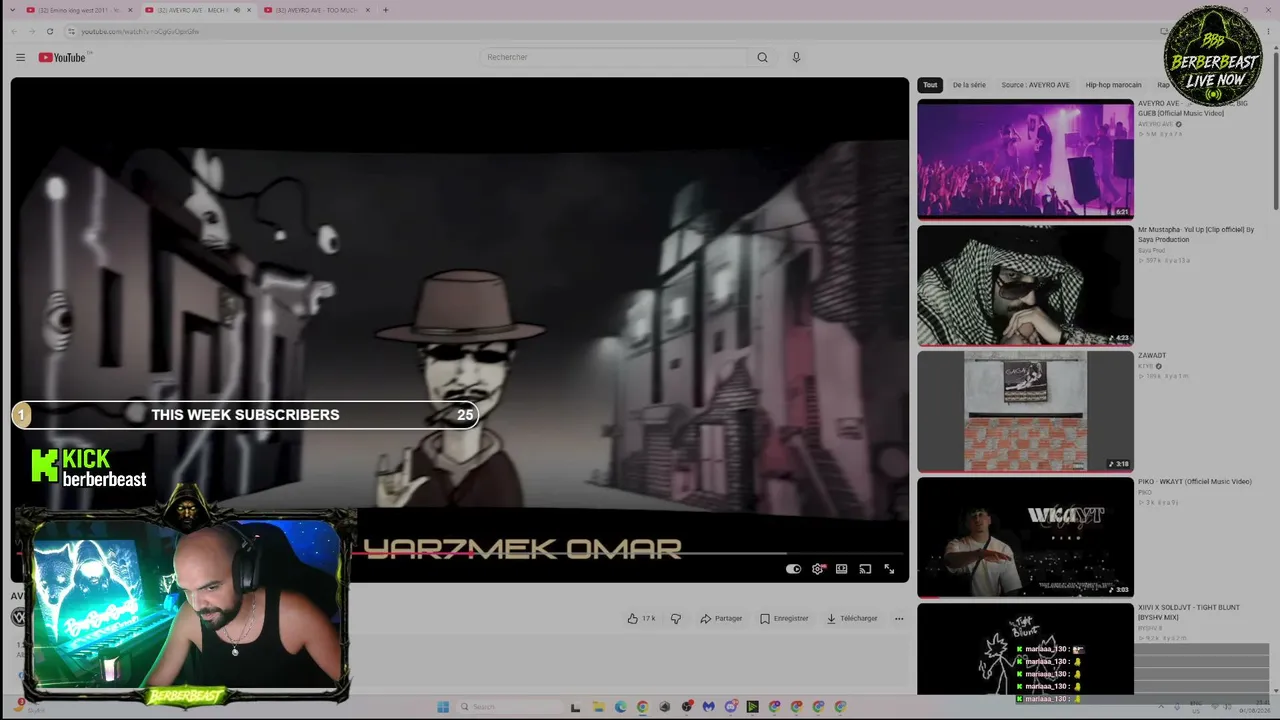Close the 'Emino king west 2011' tab
1280x720 pixels.
[132, 10]
